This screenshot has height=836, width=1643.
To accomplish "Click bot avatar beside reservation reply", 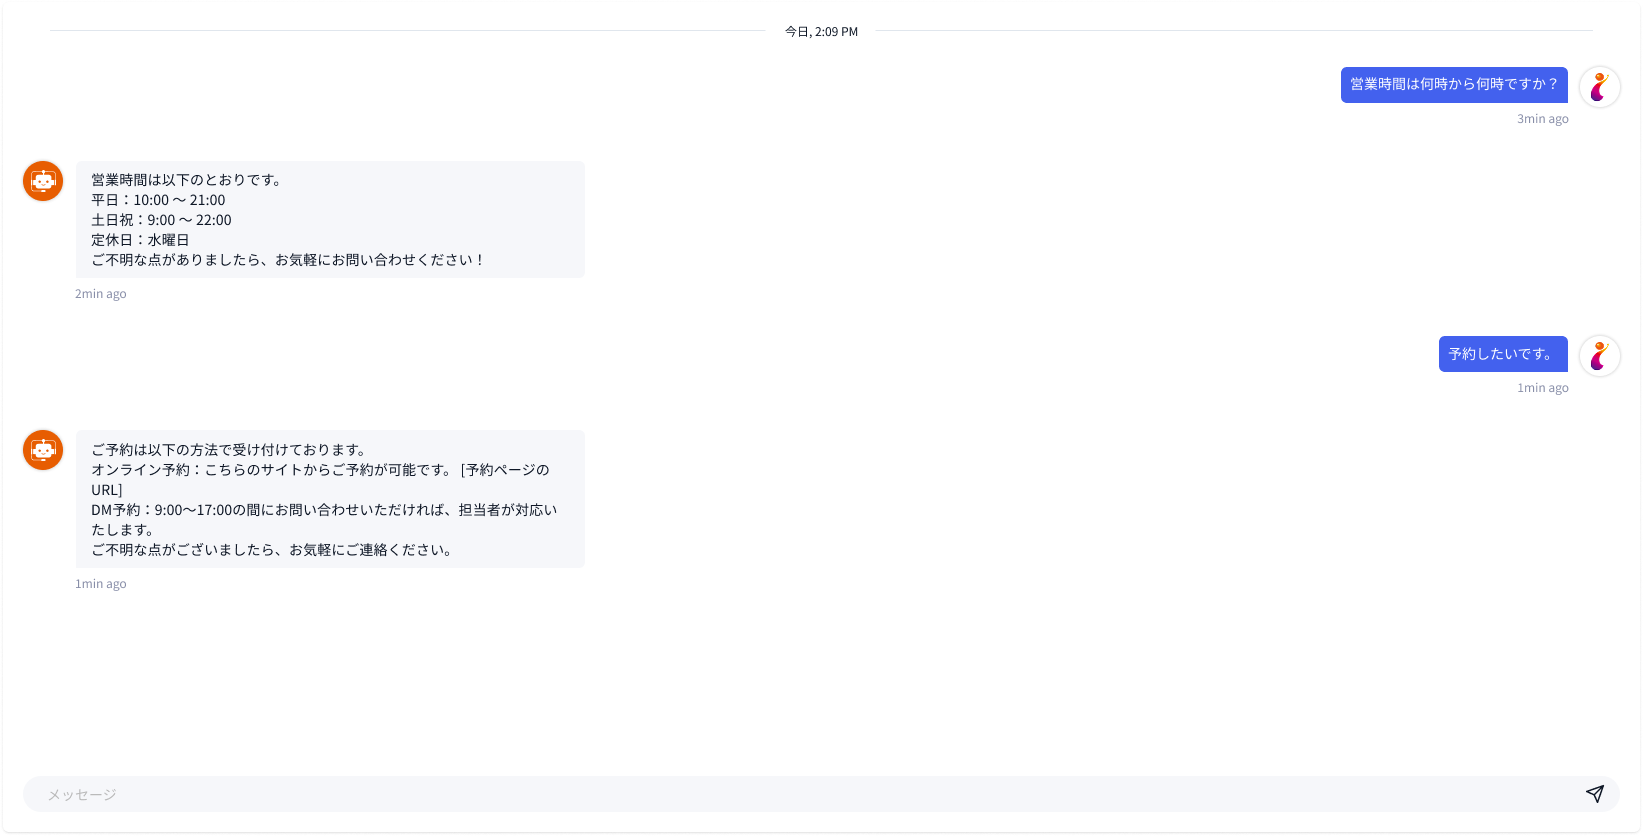I will (x=43, y=450).
